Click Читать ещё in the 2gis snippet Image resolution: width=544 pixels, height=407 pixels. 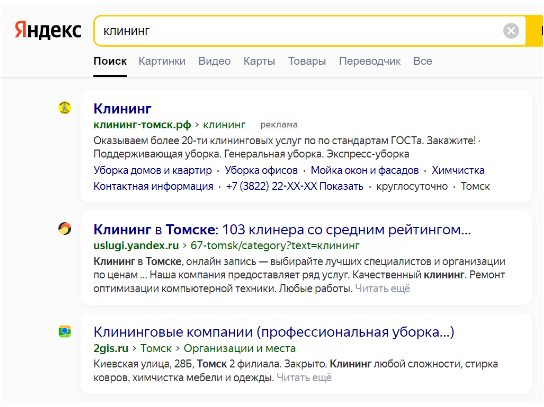(x=304, y=377)
